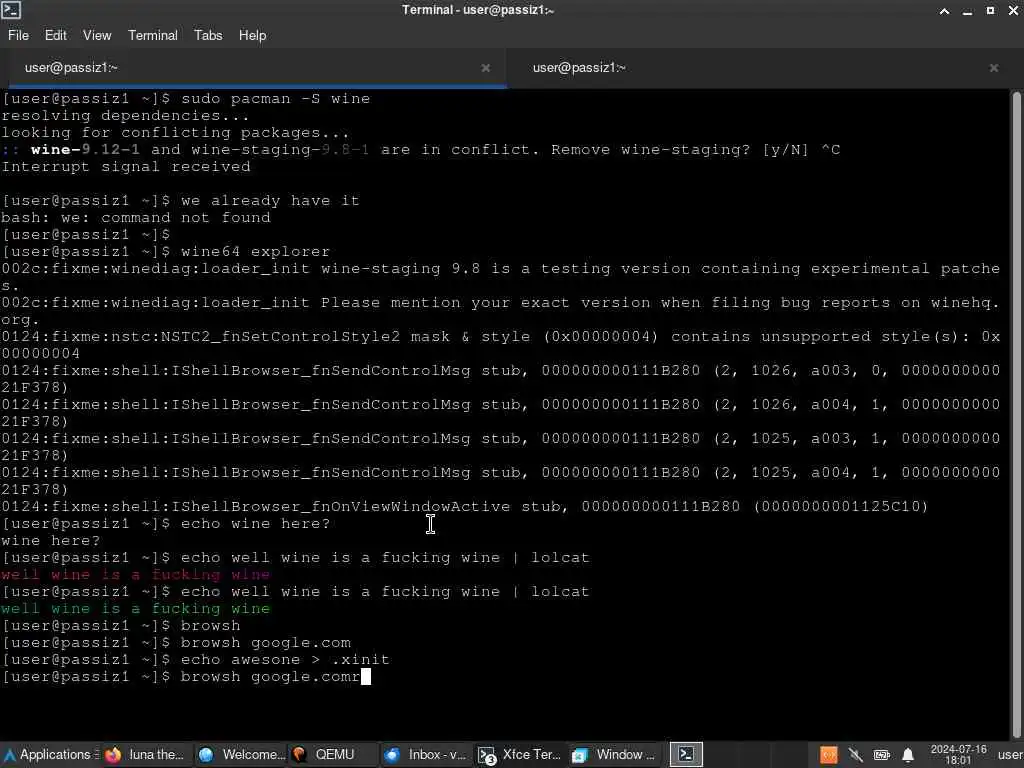
Task: Close the first terminal tab
Action: pos(485,68)
